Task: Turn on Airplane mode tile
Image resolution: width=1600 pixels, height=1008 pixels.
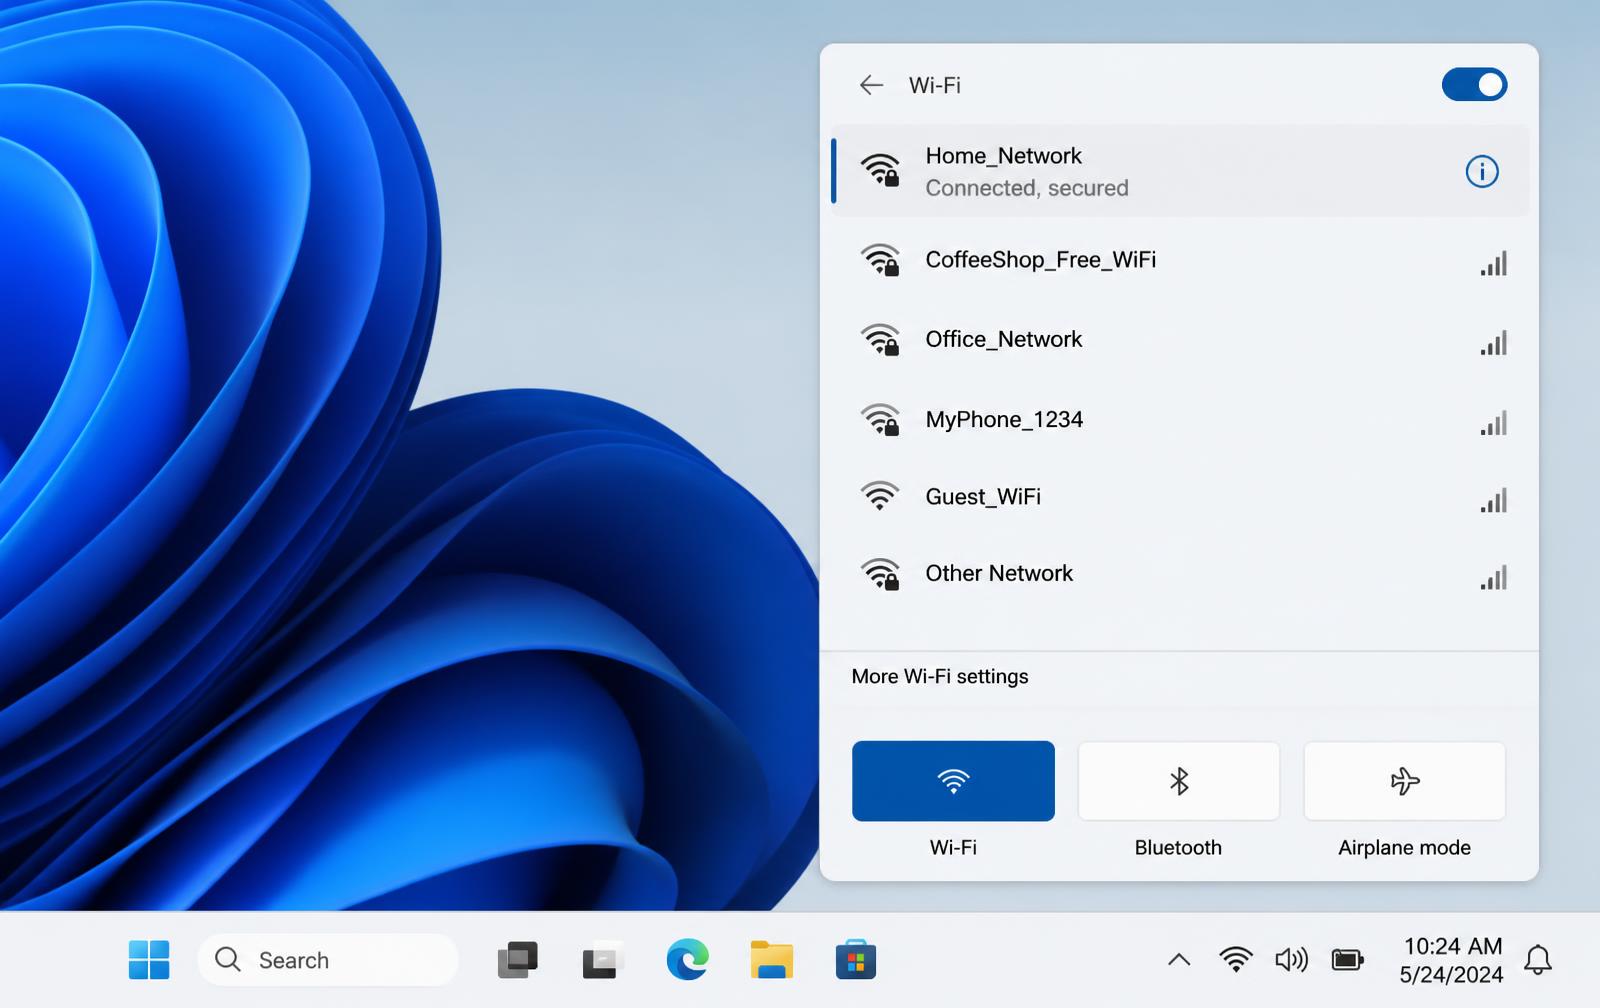Action: tap(1405, 781)
